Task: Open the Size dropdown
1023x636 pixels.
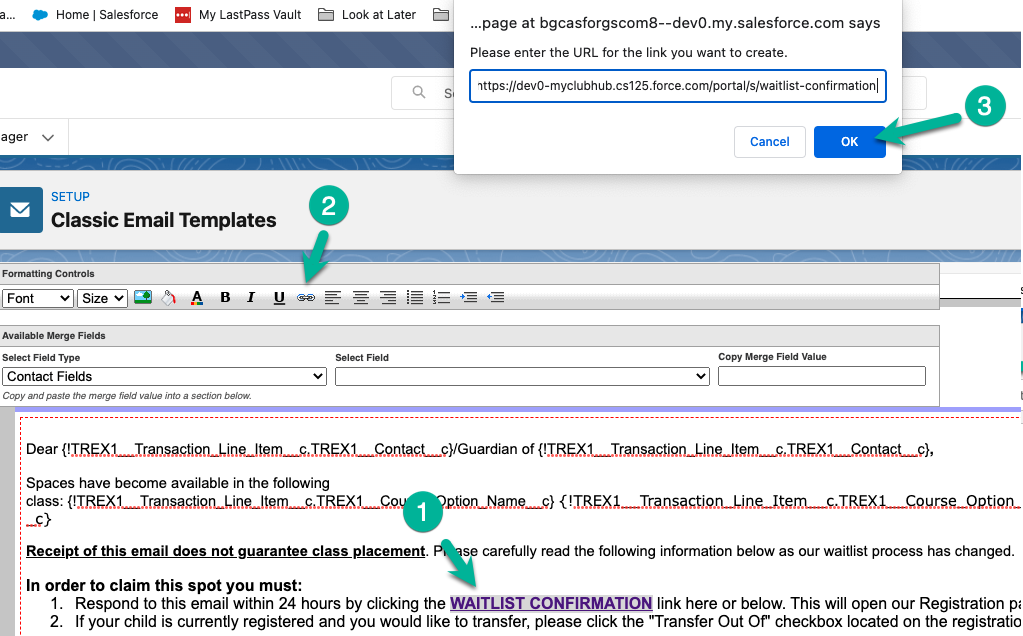Action: (104, 297)
